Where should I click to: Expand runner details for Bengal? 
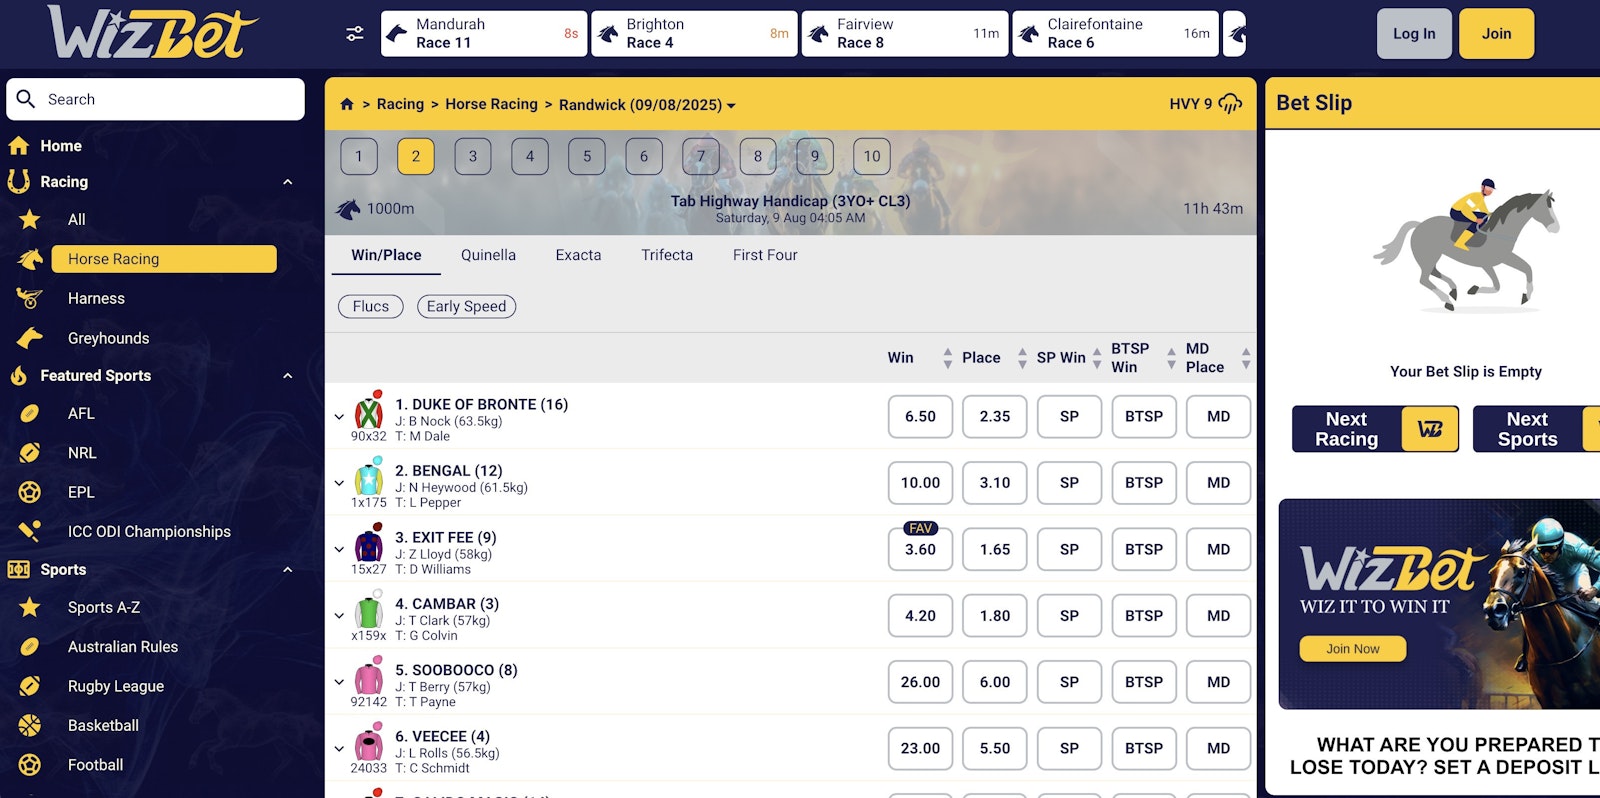pyautogui.click(x=339, y=482)
